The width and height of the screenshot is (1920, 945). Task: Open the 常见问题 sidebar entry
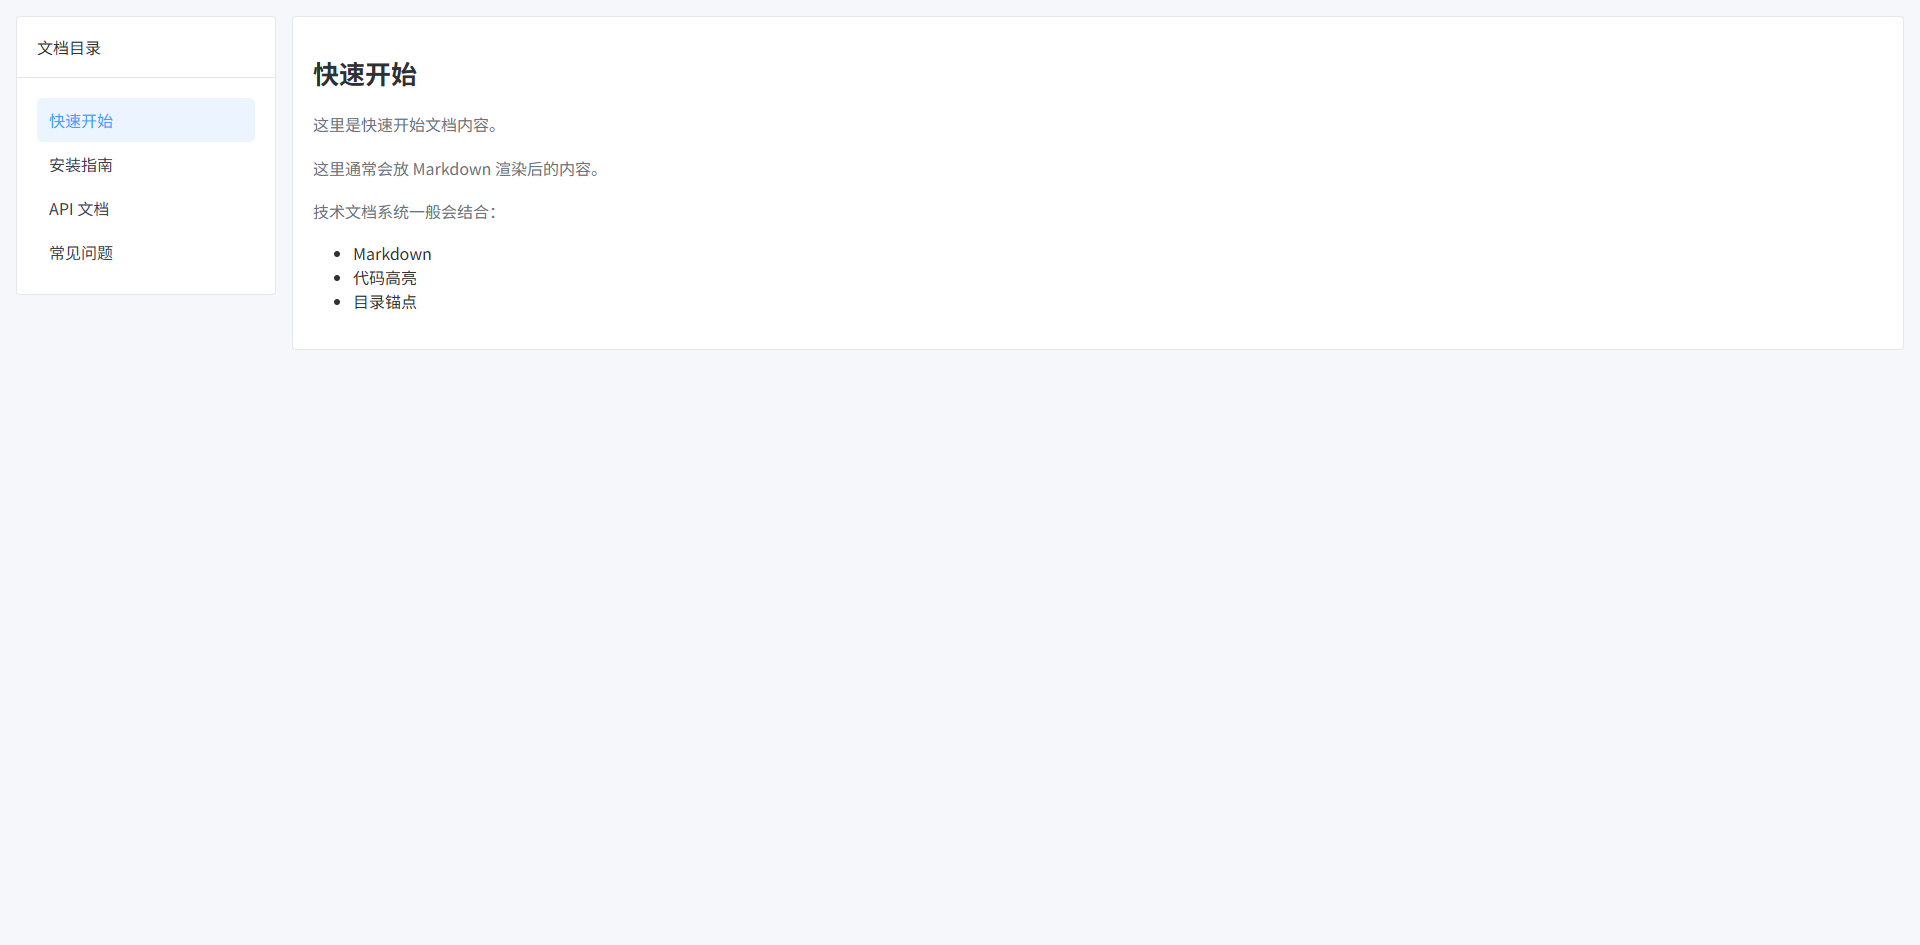146,252
